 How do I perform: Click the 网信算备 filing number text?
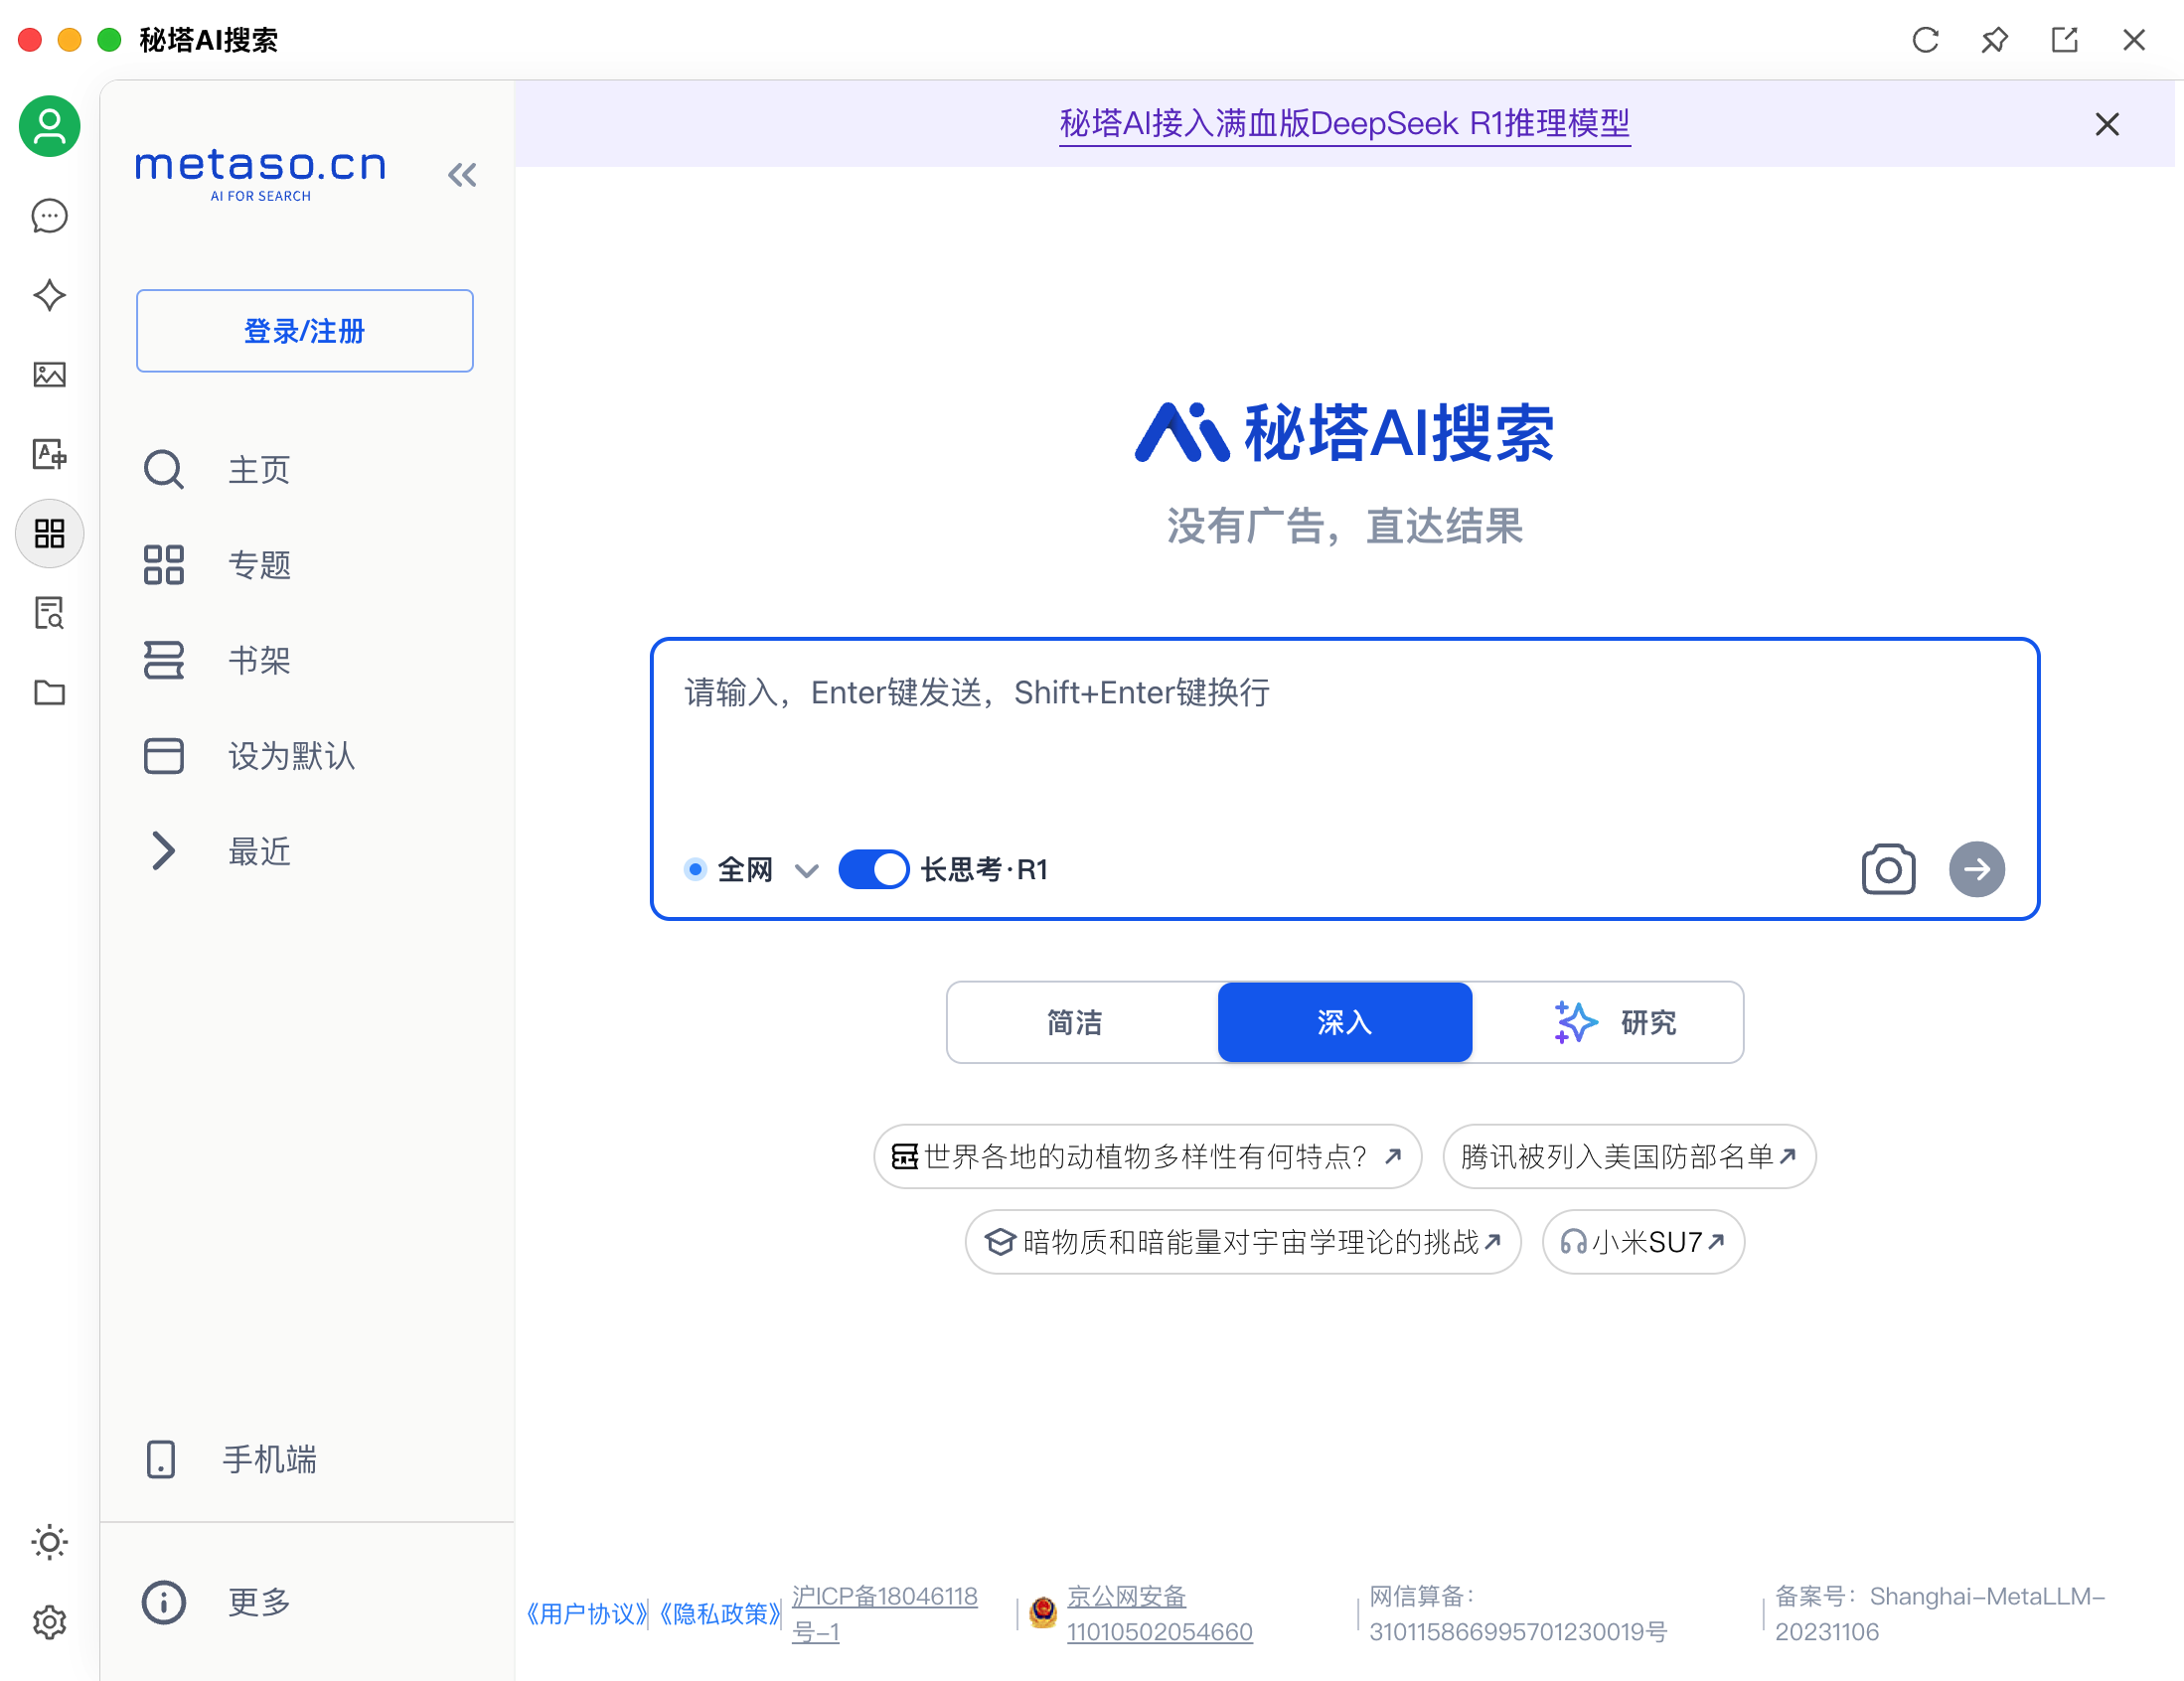[x=1517, y=1613]
